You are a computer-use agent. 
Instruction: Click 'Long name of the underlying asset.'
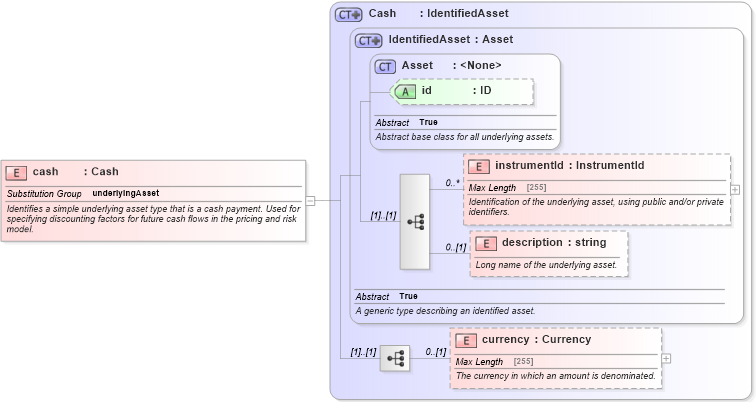[546, 265]
